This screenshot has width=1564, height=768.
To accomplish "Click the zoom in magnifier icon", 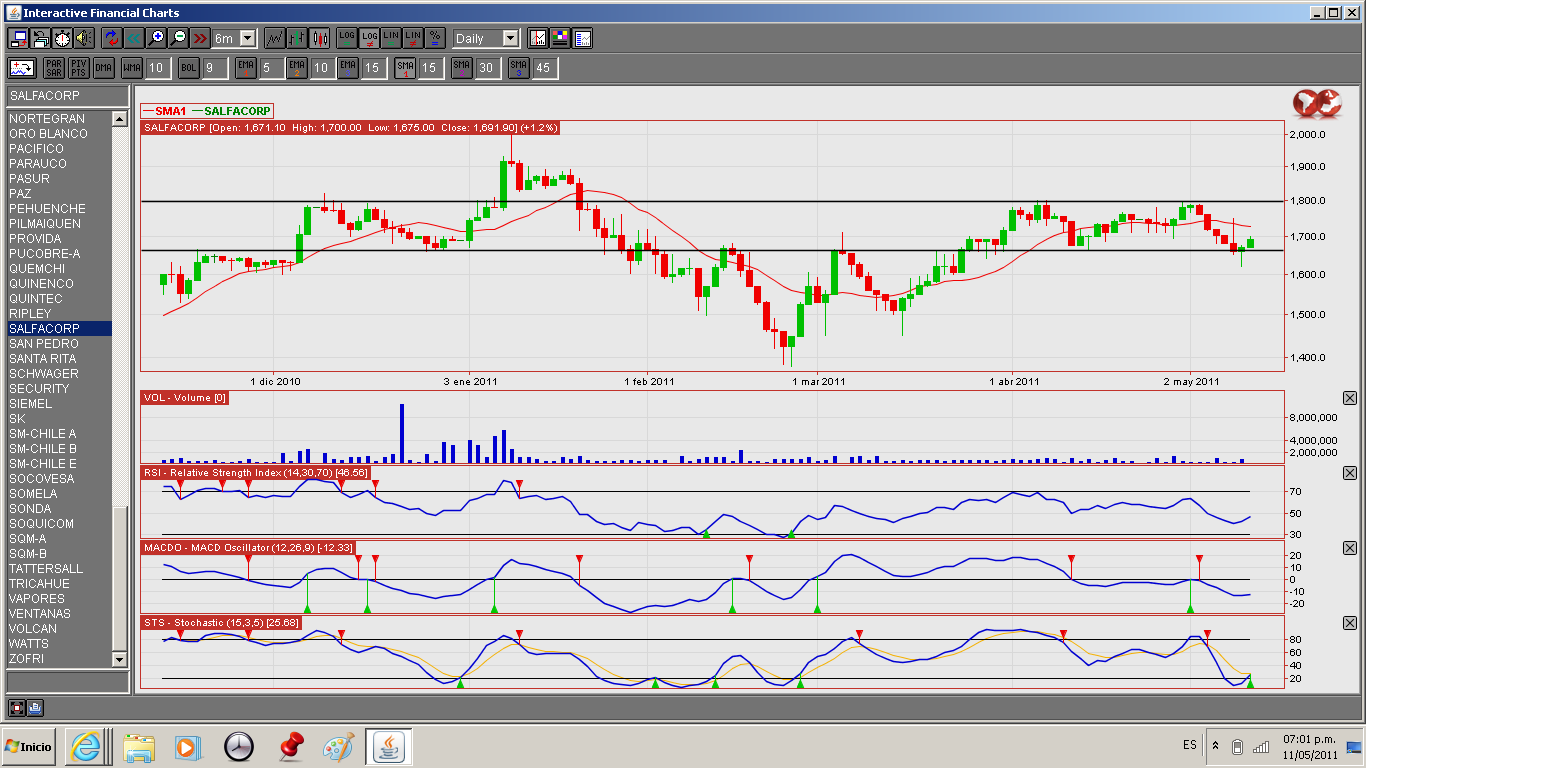I will [155, 38].
